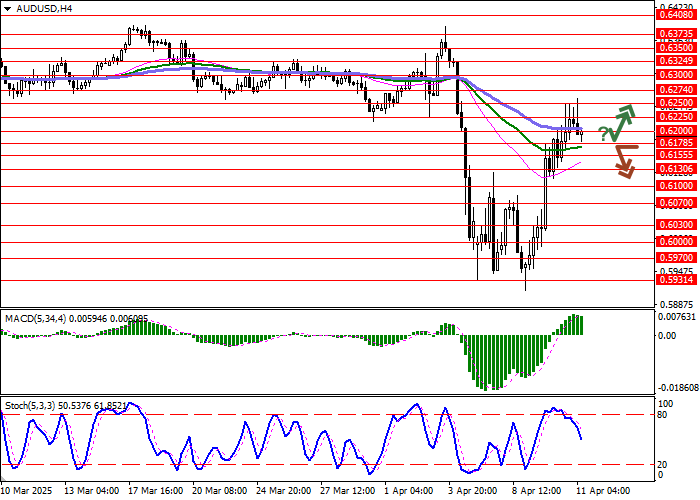Image resolution: width=700 pixels, height=500 pixels.
Task: Click the green upward arrow
Action: [x=622, y=121]
